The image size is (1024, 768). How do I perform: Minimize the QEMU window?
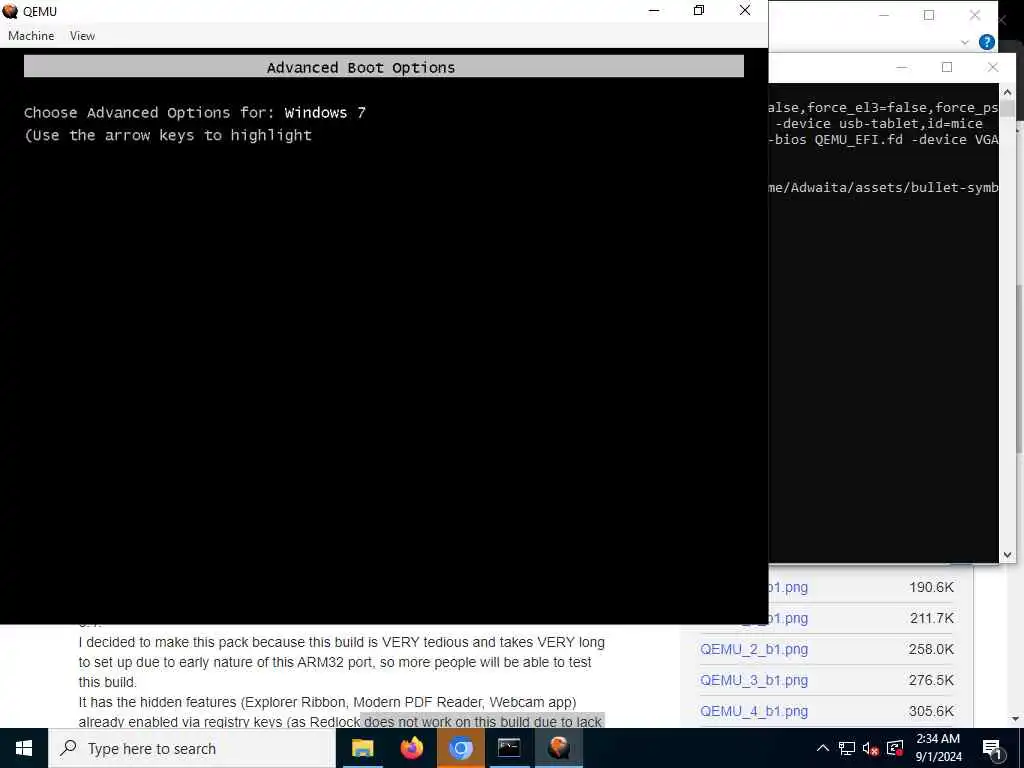654,10
